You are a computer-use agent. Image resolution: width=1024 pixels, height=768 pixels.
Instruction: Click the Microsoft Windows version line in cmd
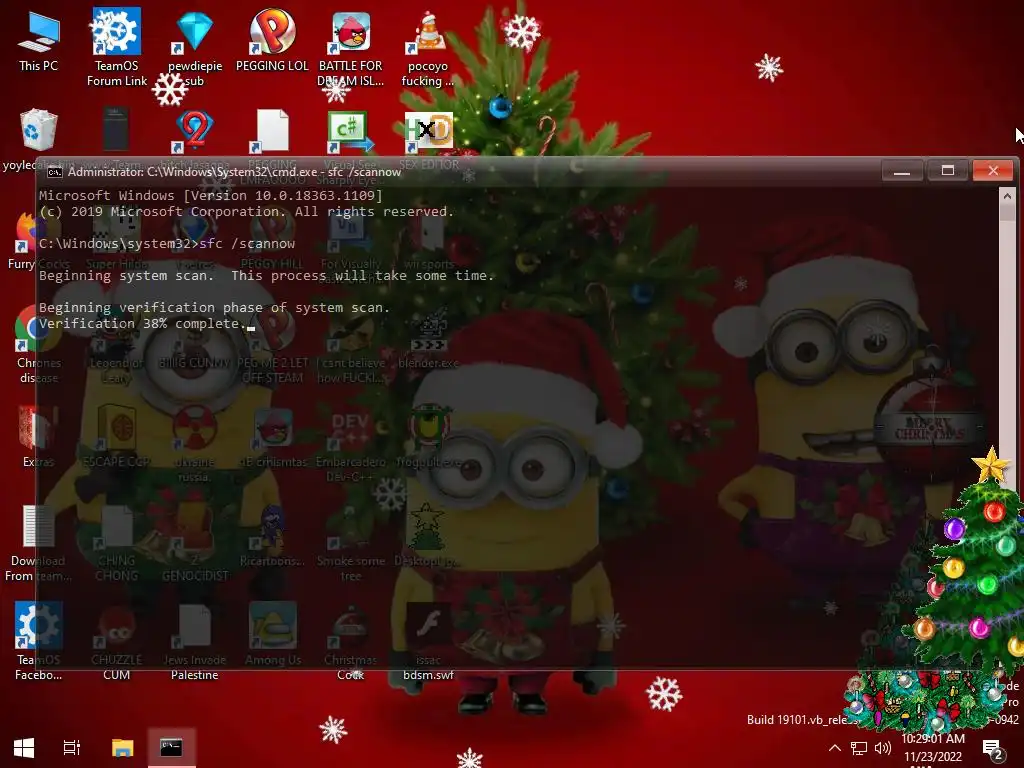(210, 195)
